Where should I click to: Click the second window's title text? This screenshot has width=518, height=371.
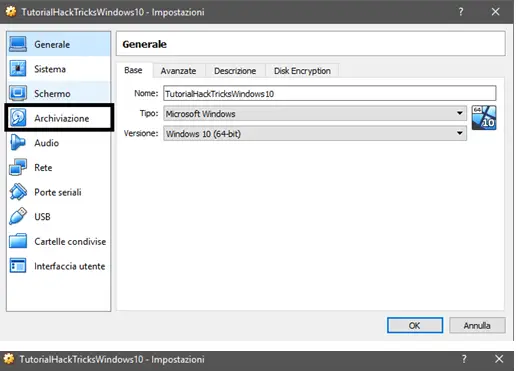pos(112,359)
